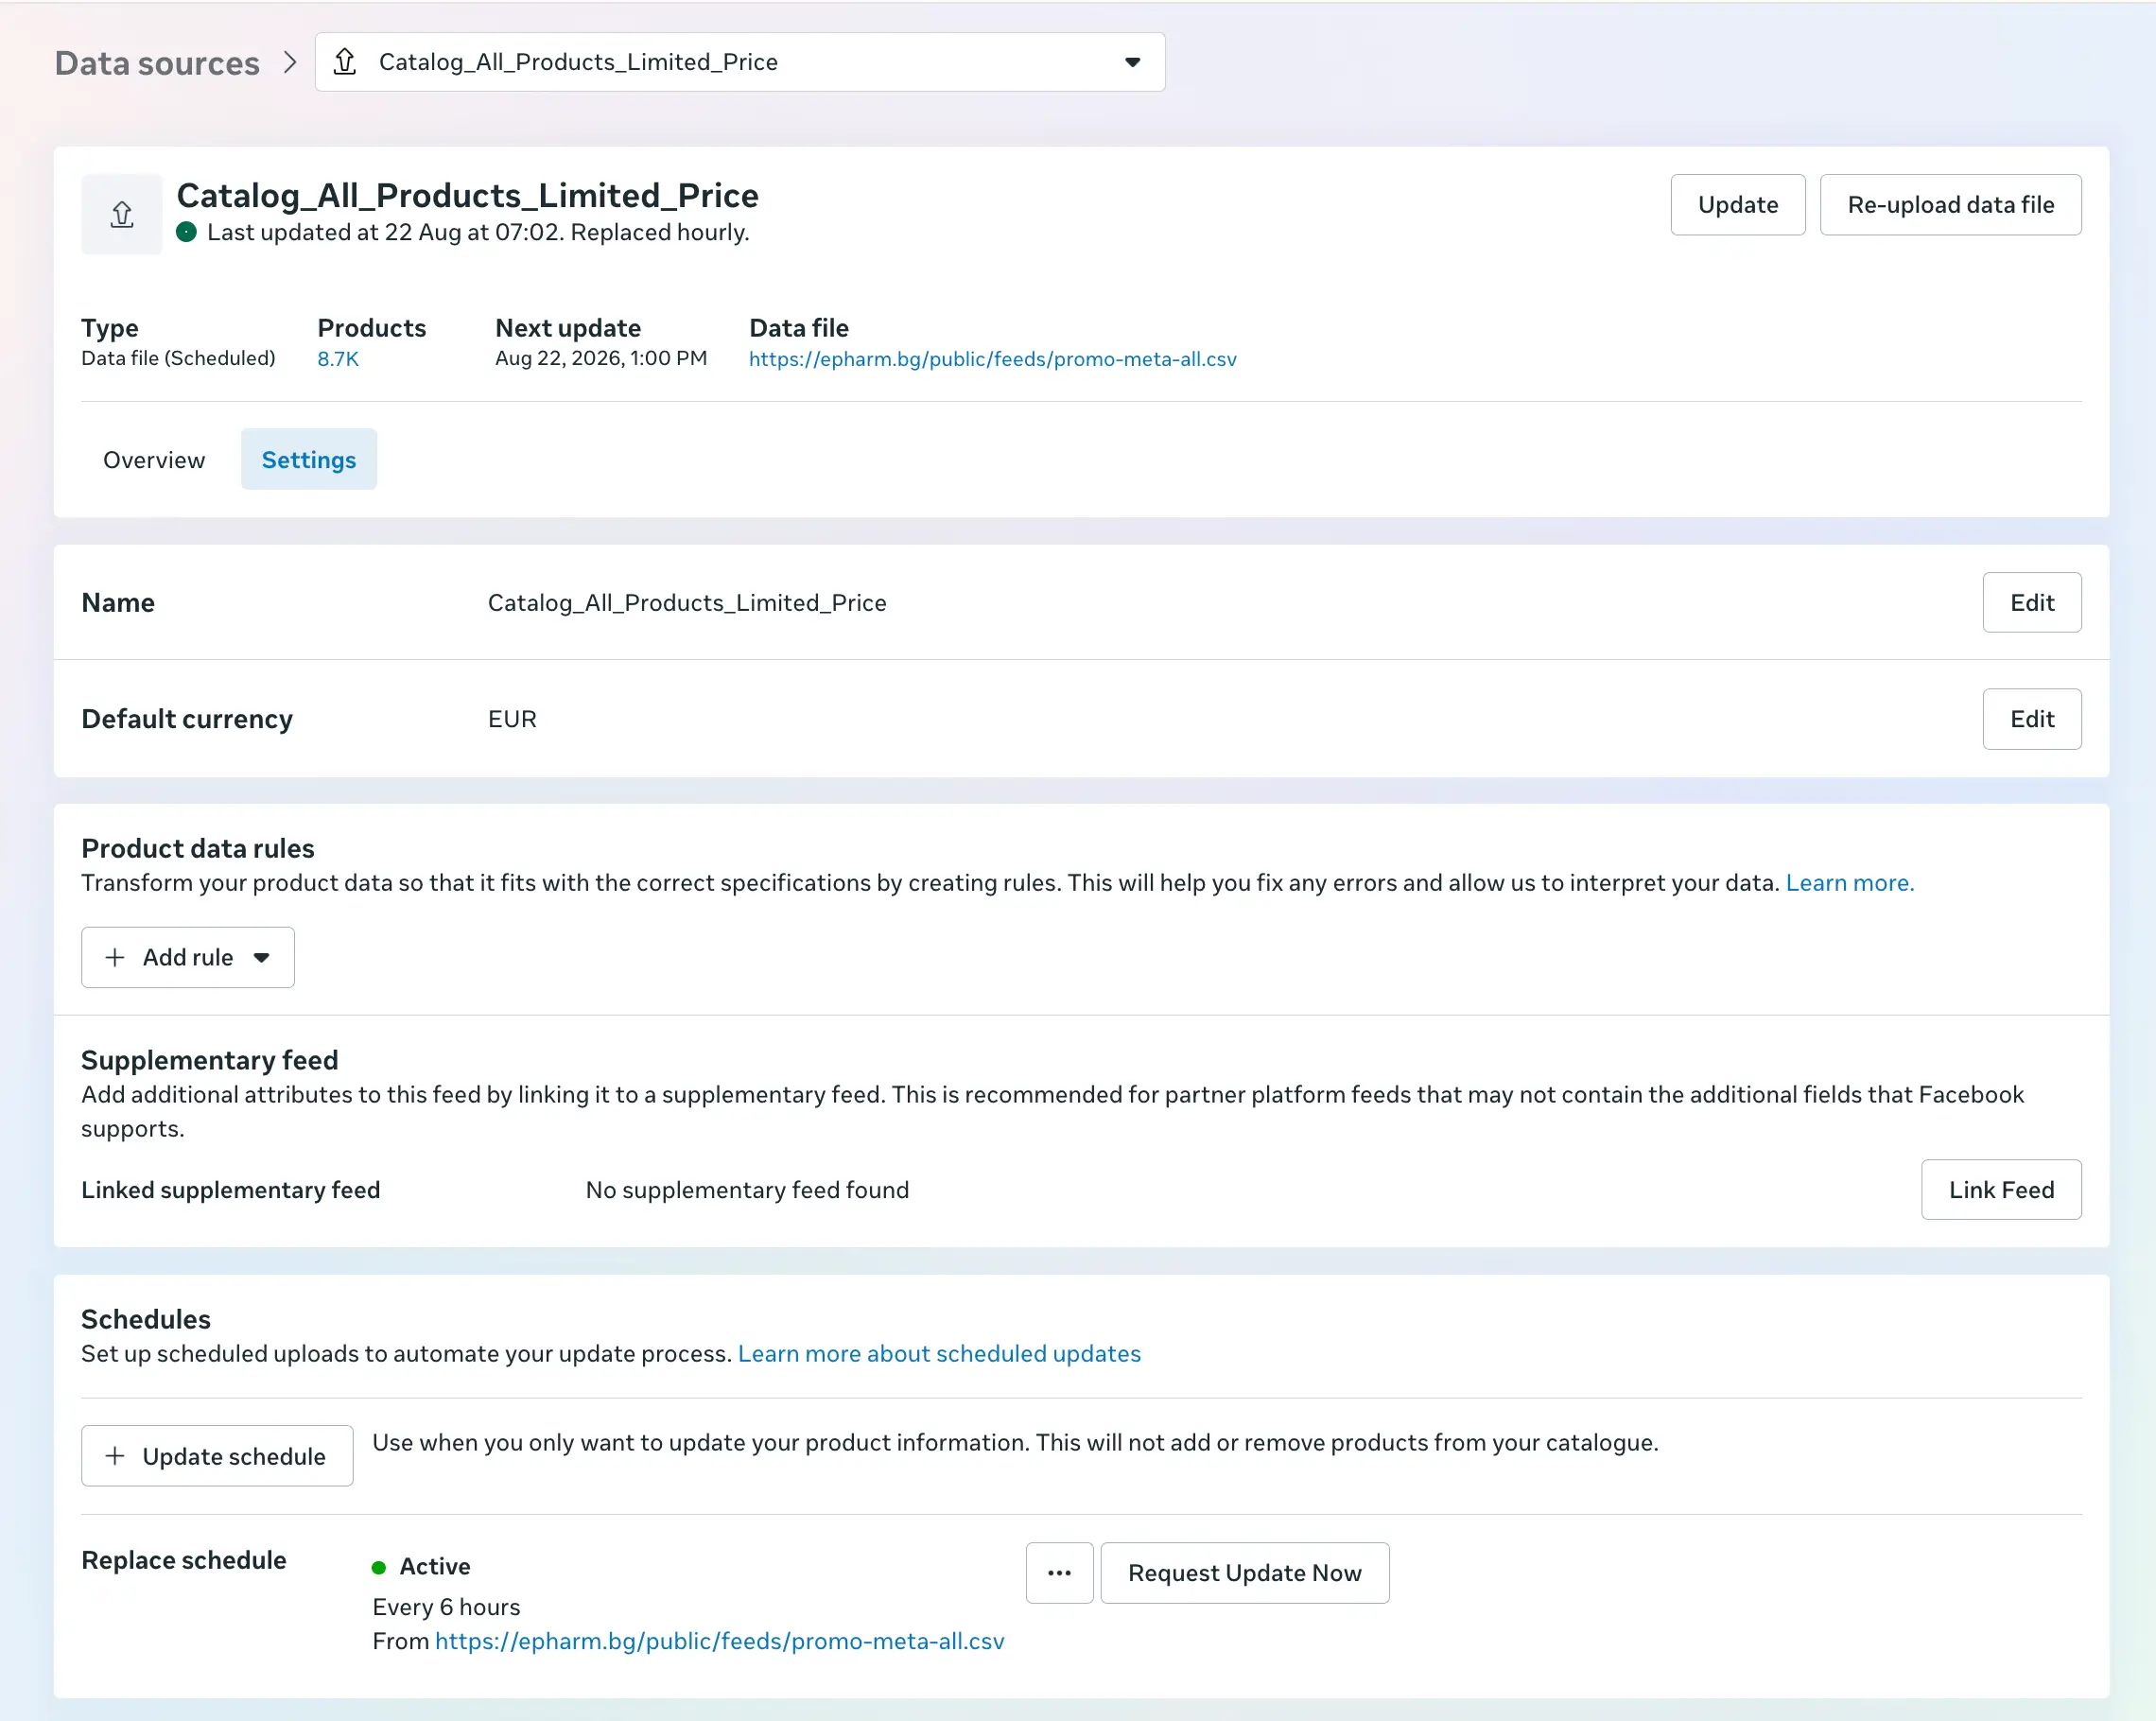
Task: Click the green status dot near Last updated
Action: tap(186, 232)
